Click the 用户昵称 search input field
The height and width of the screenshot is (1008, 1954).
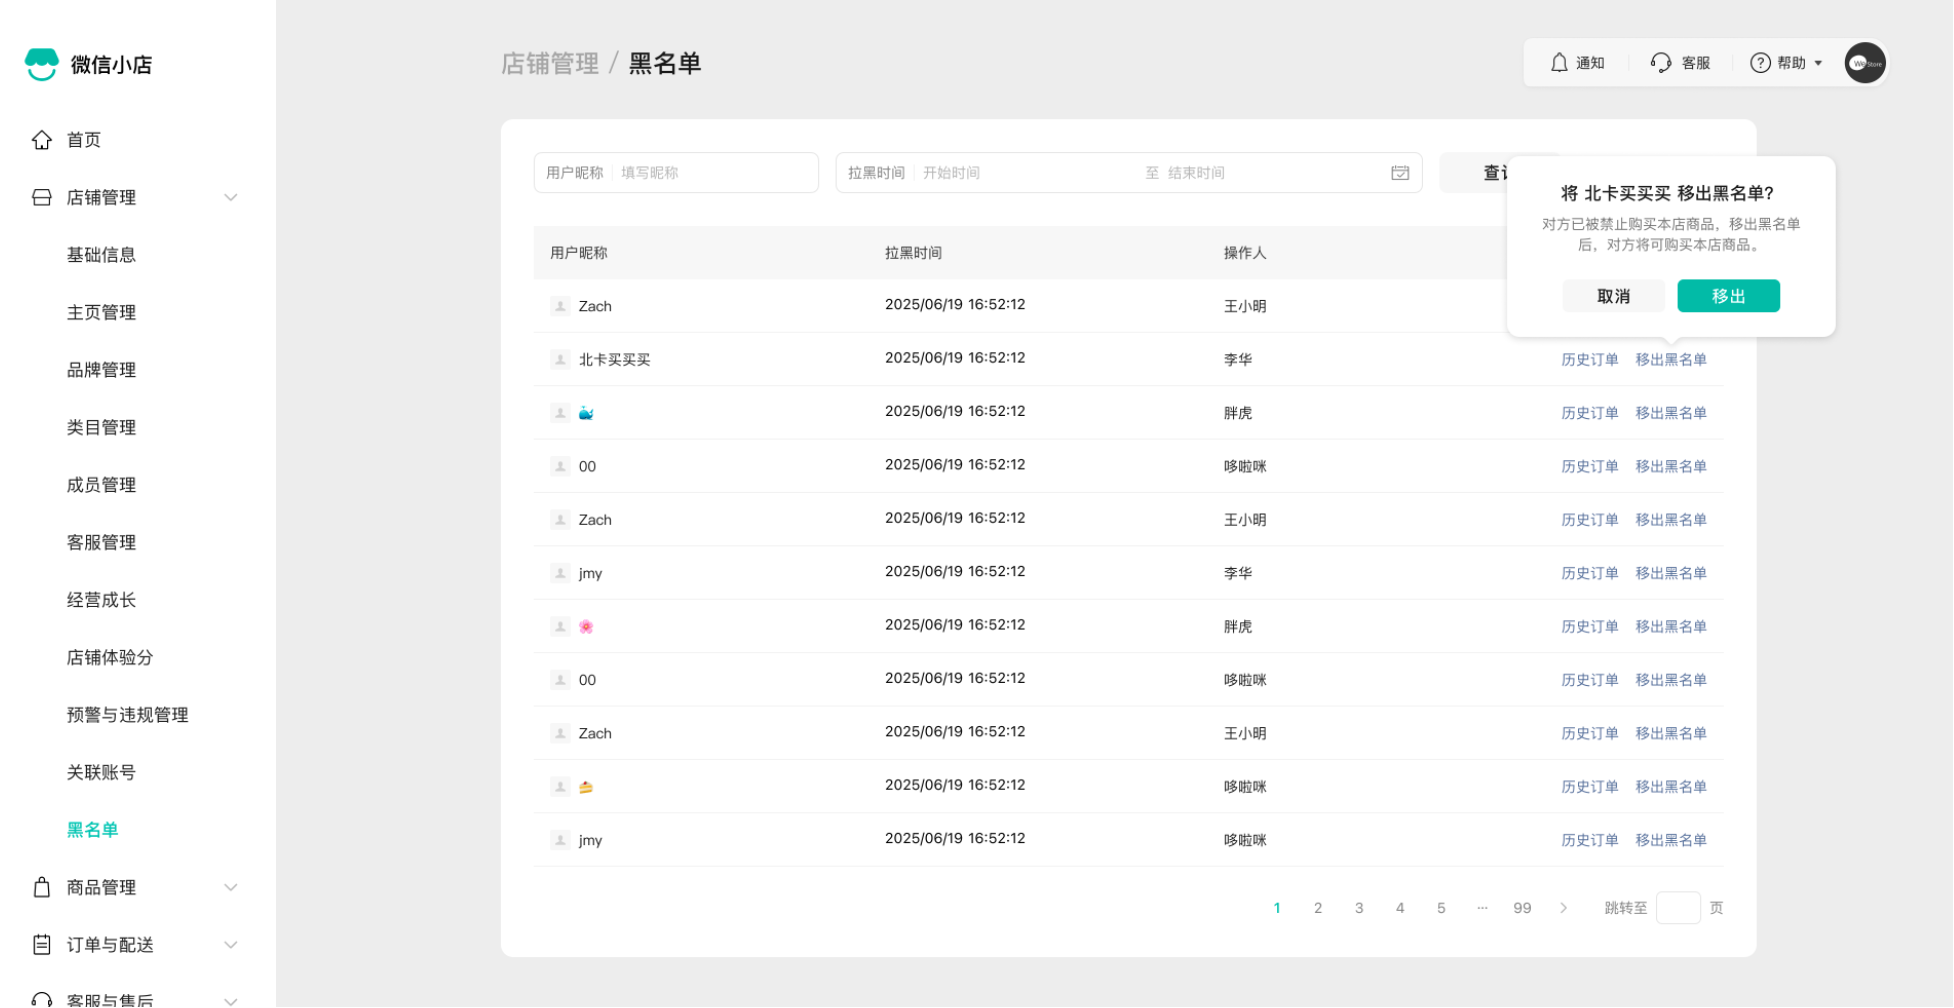coord(714,173)
